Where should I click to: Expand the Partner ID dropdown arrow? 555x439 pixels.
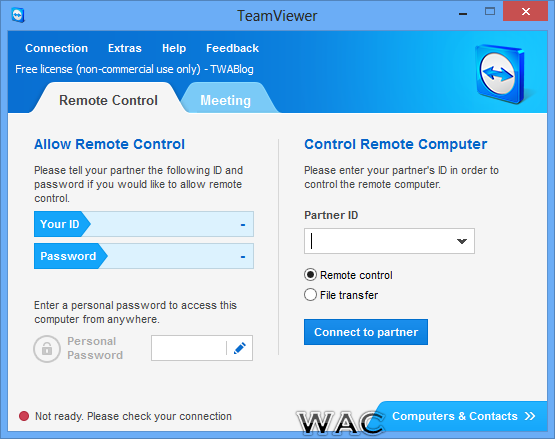(x=462, y=241)
